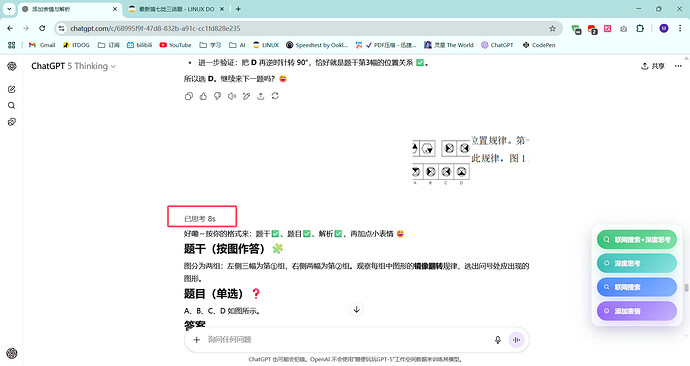Open the uploaded puzzle image thumbnail

coord(471,161)
